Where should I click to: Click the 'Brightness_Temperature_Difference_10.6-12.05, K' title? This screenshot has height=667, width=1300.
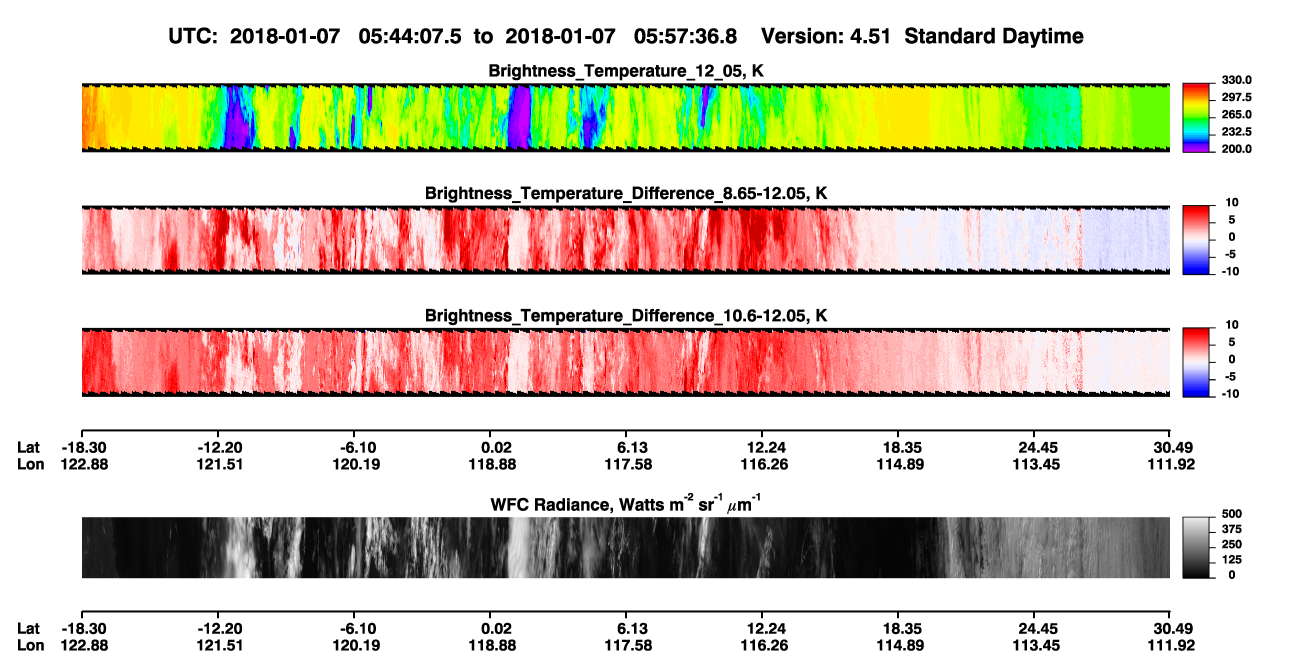(x=626, y=316)
